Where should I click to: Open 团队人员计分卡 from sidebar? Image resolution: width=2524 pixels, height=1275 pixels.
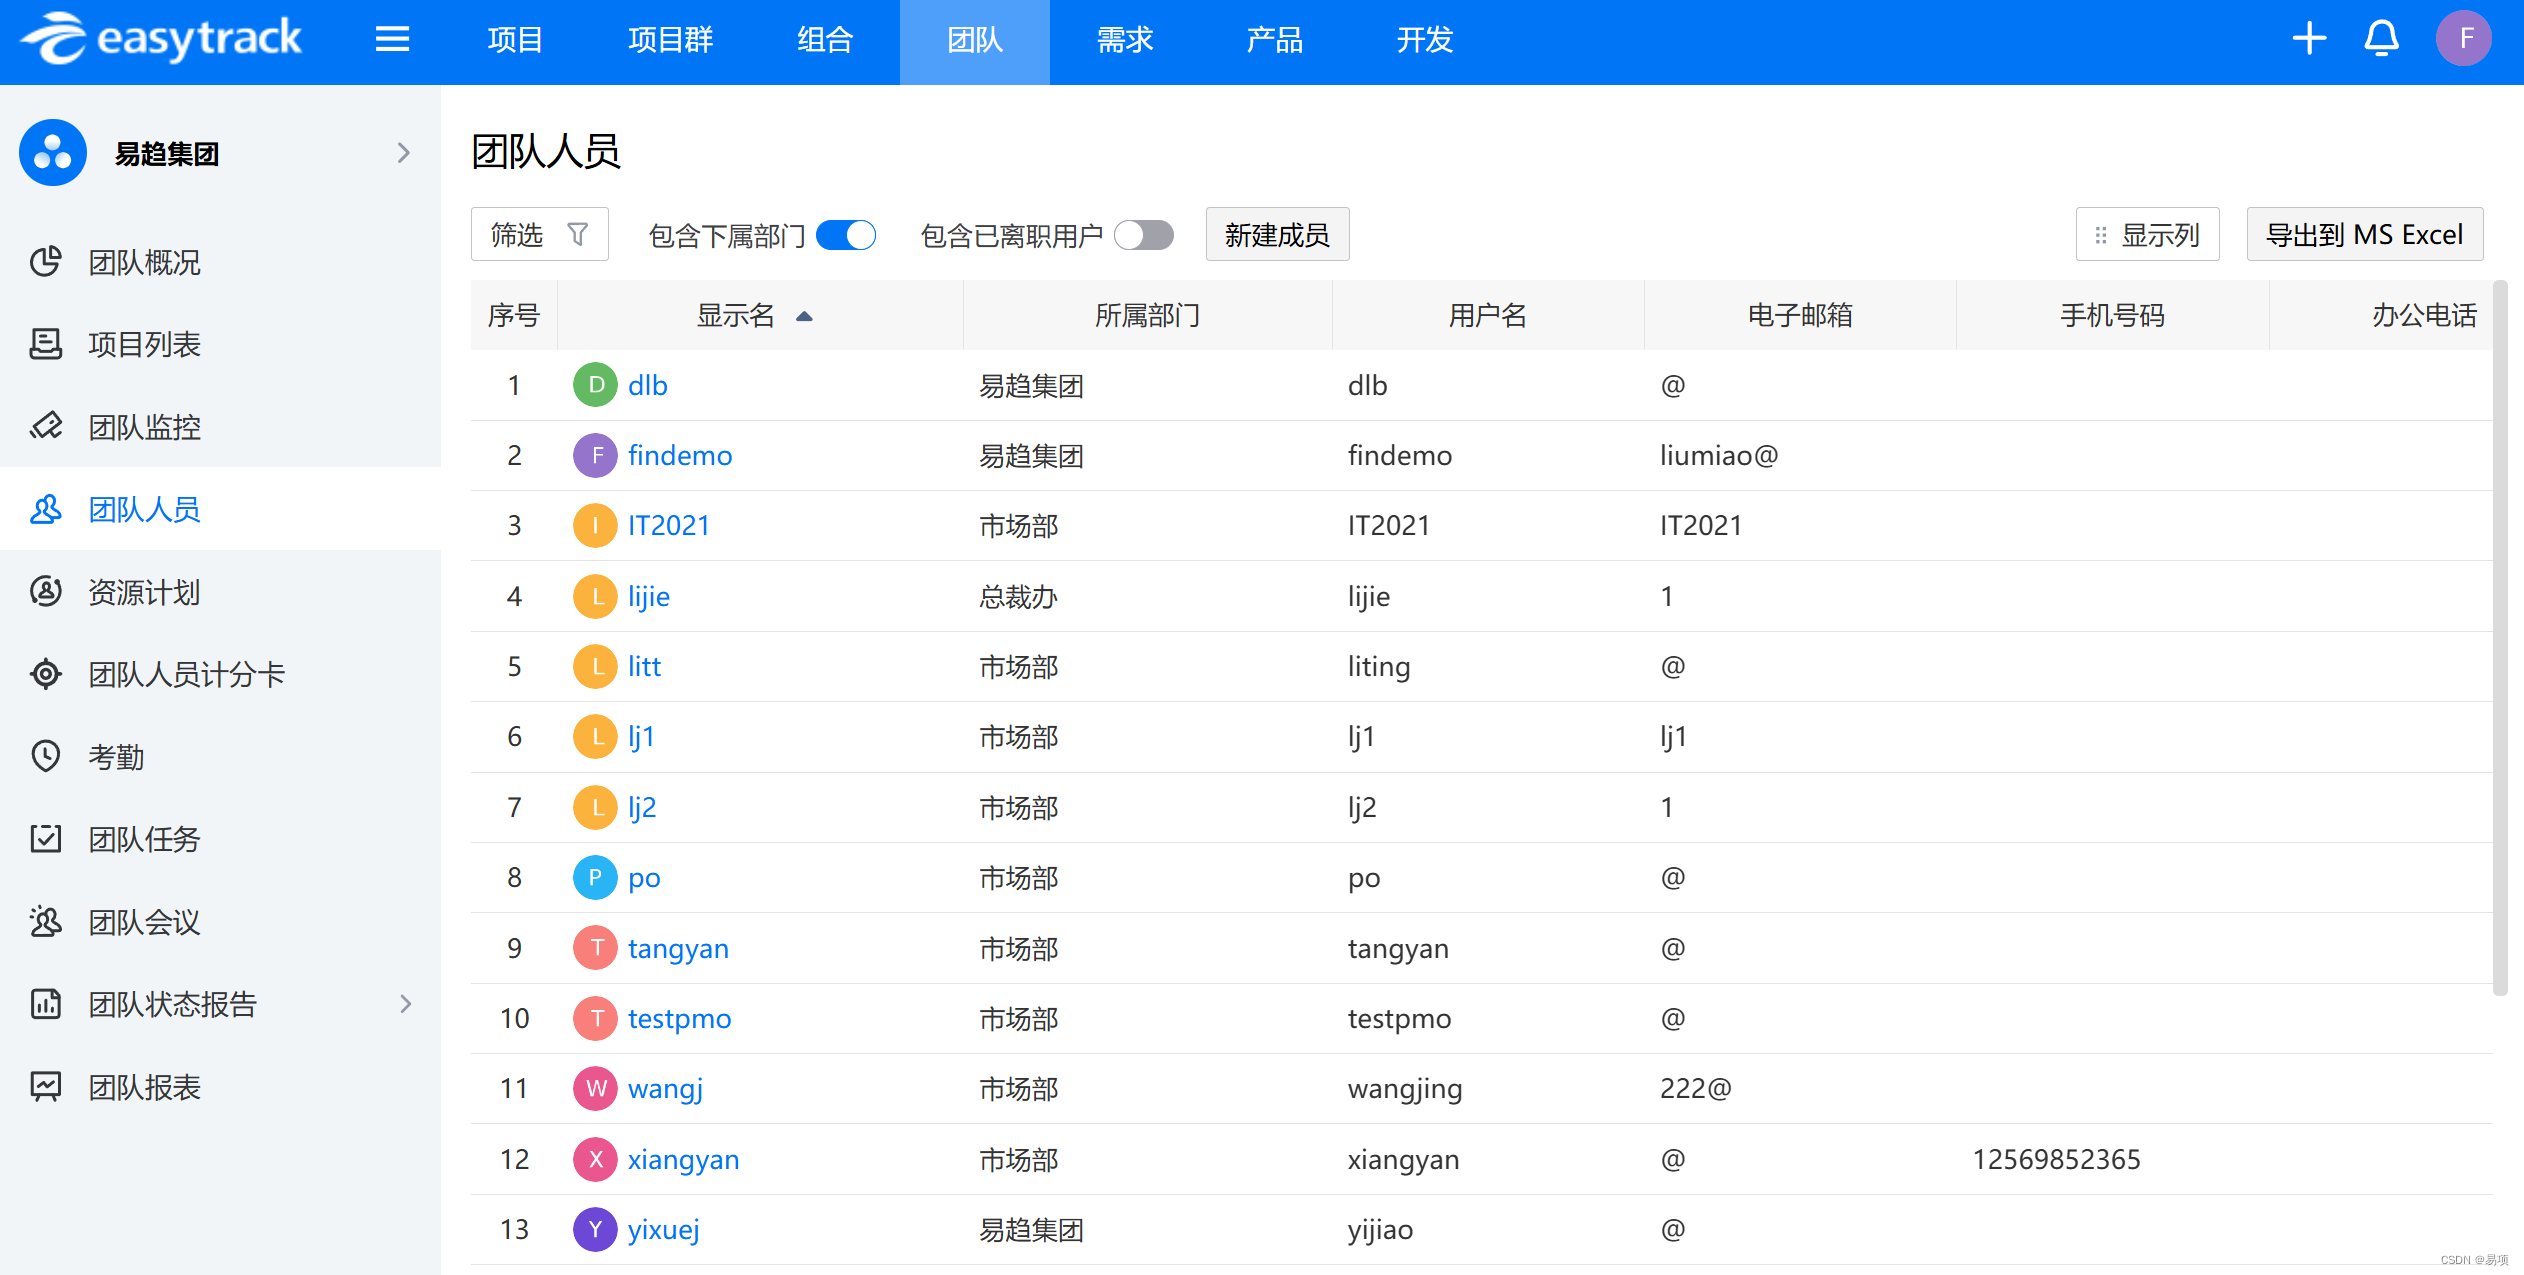pos(220,674)
